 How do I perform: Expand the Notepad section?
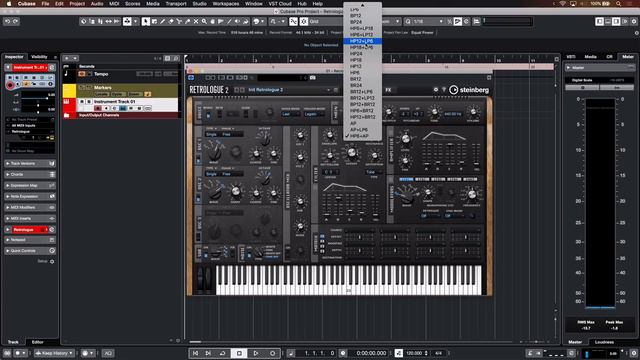pos(30,240)
